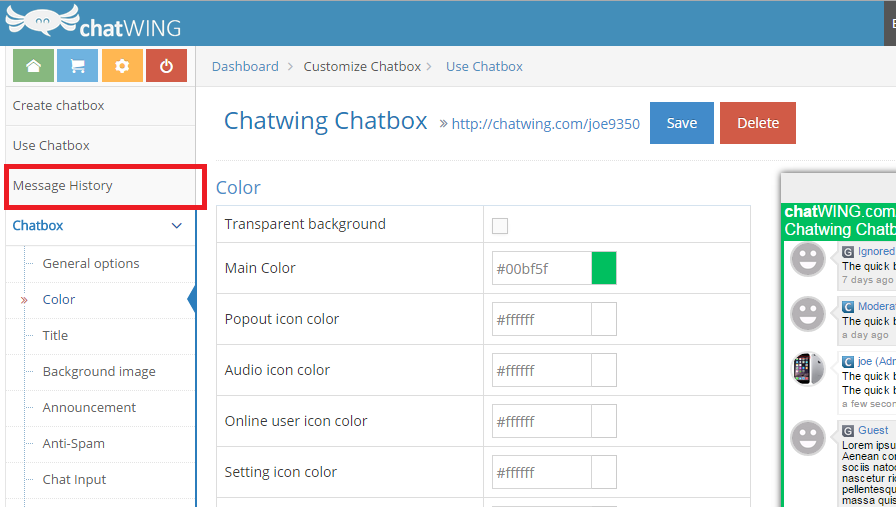896x507 pixels.
Task: Select General options sub-item
Action: coord(91,264)
